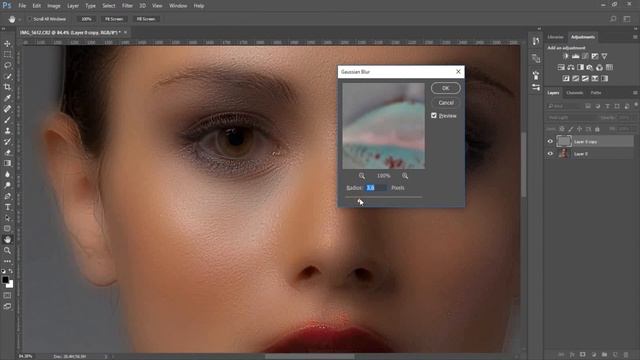Add a Hue/Saturation adjustment
Viewport: 640px width, 360px height.
pyautogui.click(x=561, y=67)
